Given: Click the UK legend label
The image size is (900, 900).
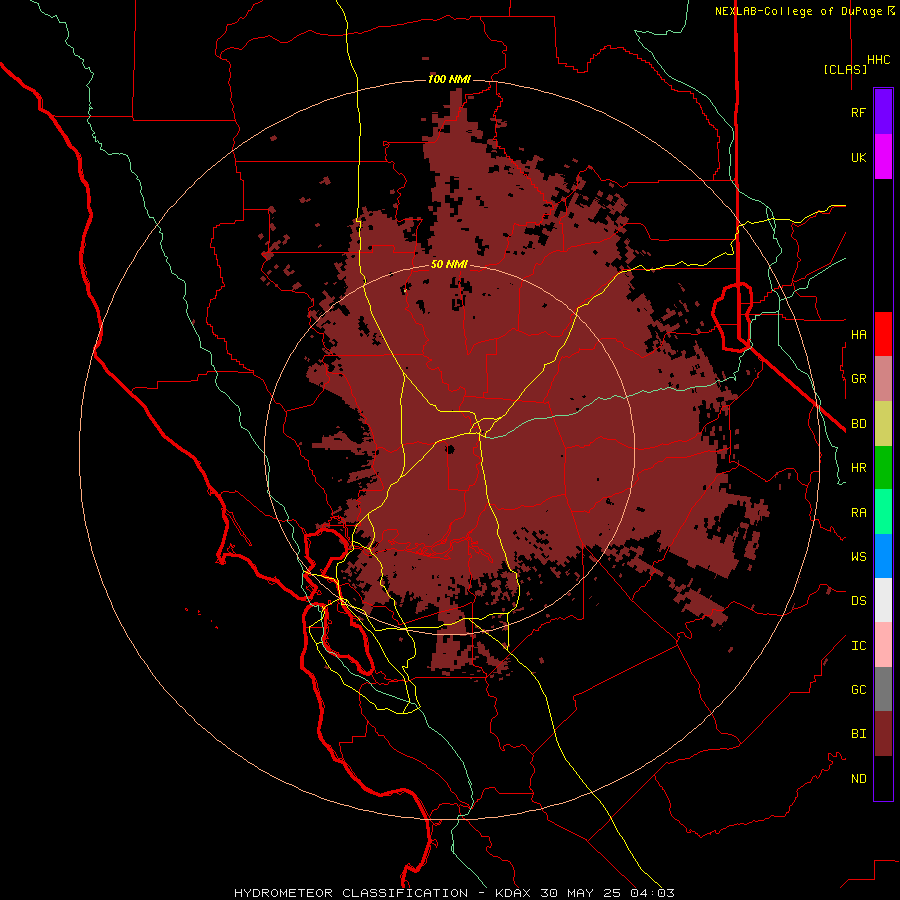Looking at the screenshot, I should point(858,157).
